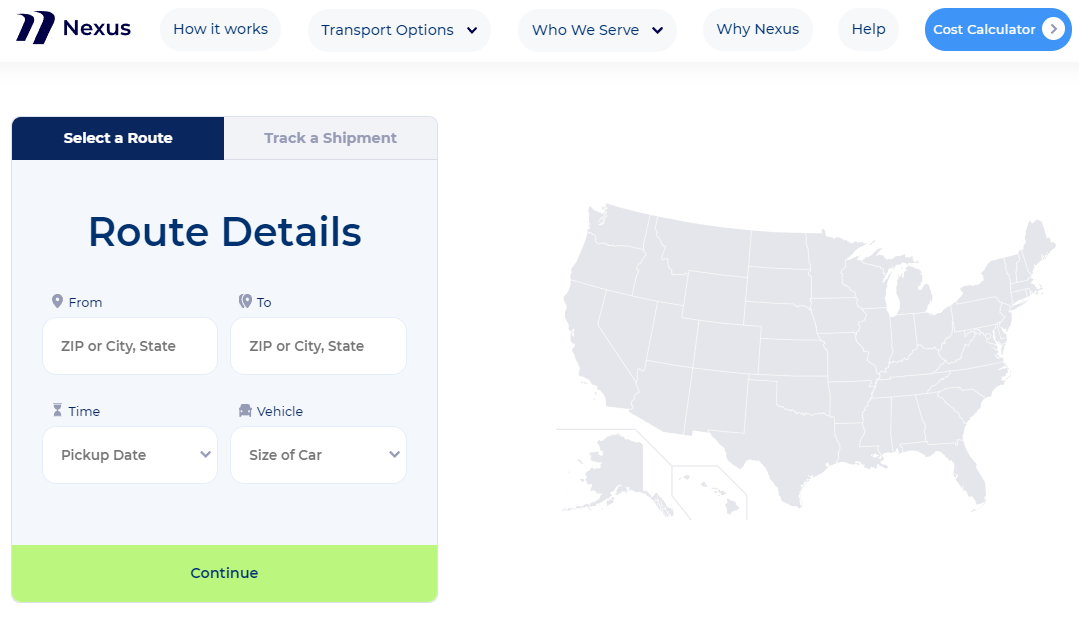Screen dimensions: 1079x621
Task: Click the arrow circle icon in Cost Calculator
Action: (x=1053, y=29)
